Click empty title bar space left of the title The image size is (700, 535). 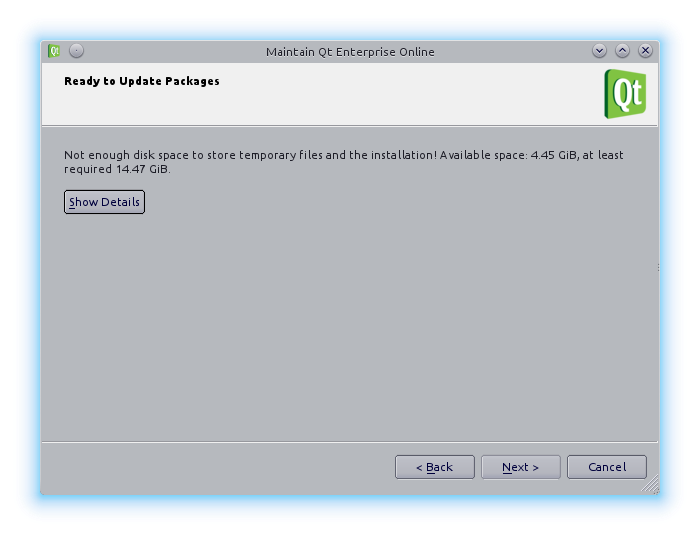coord(170,51)
